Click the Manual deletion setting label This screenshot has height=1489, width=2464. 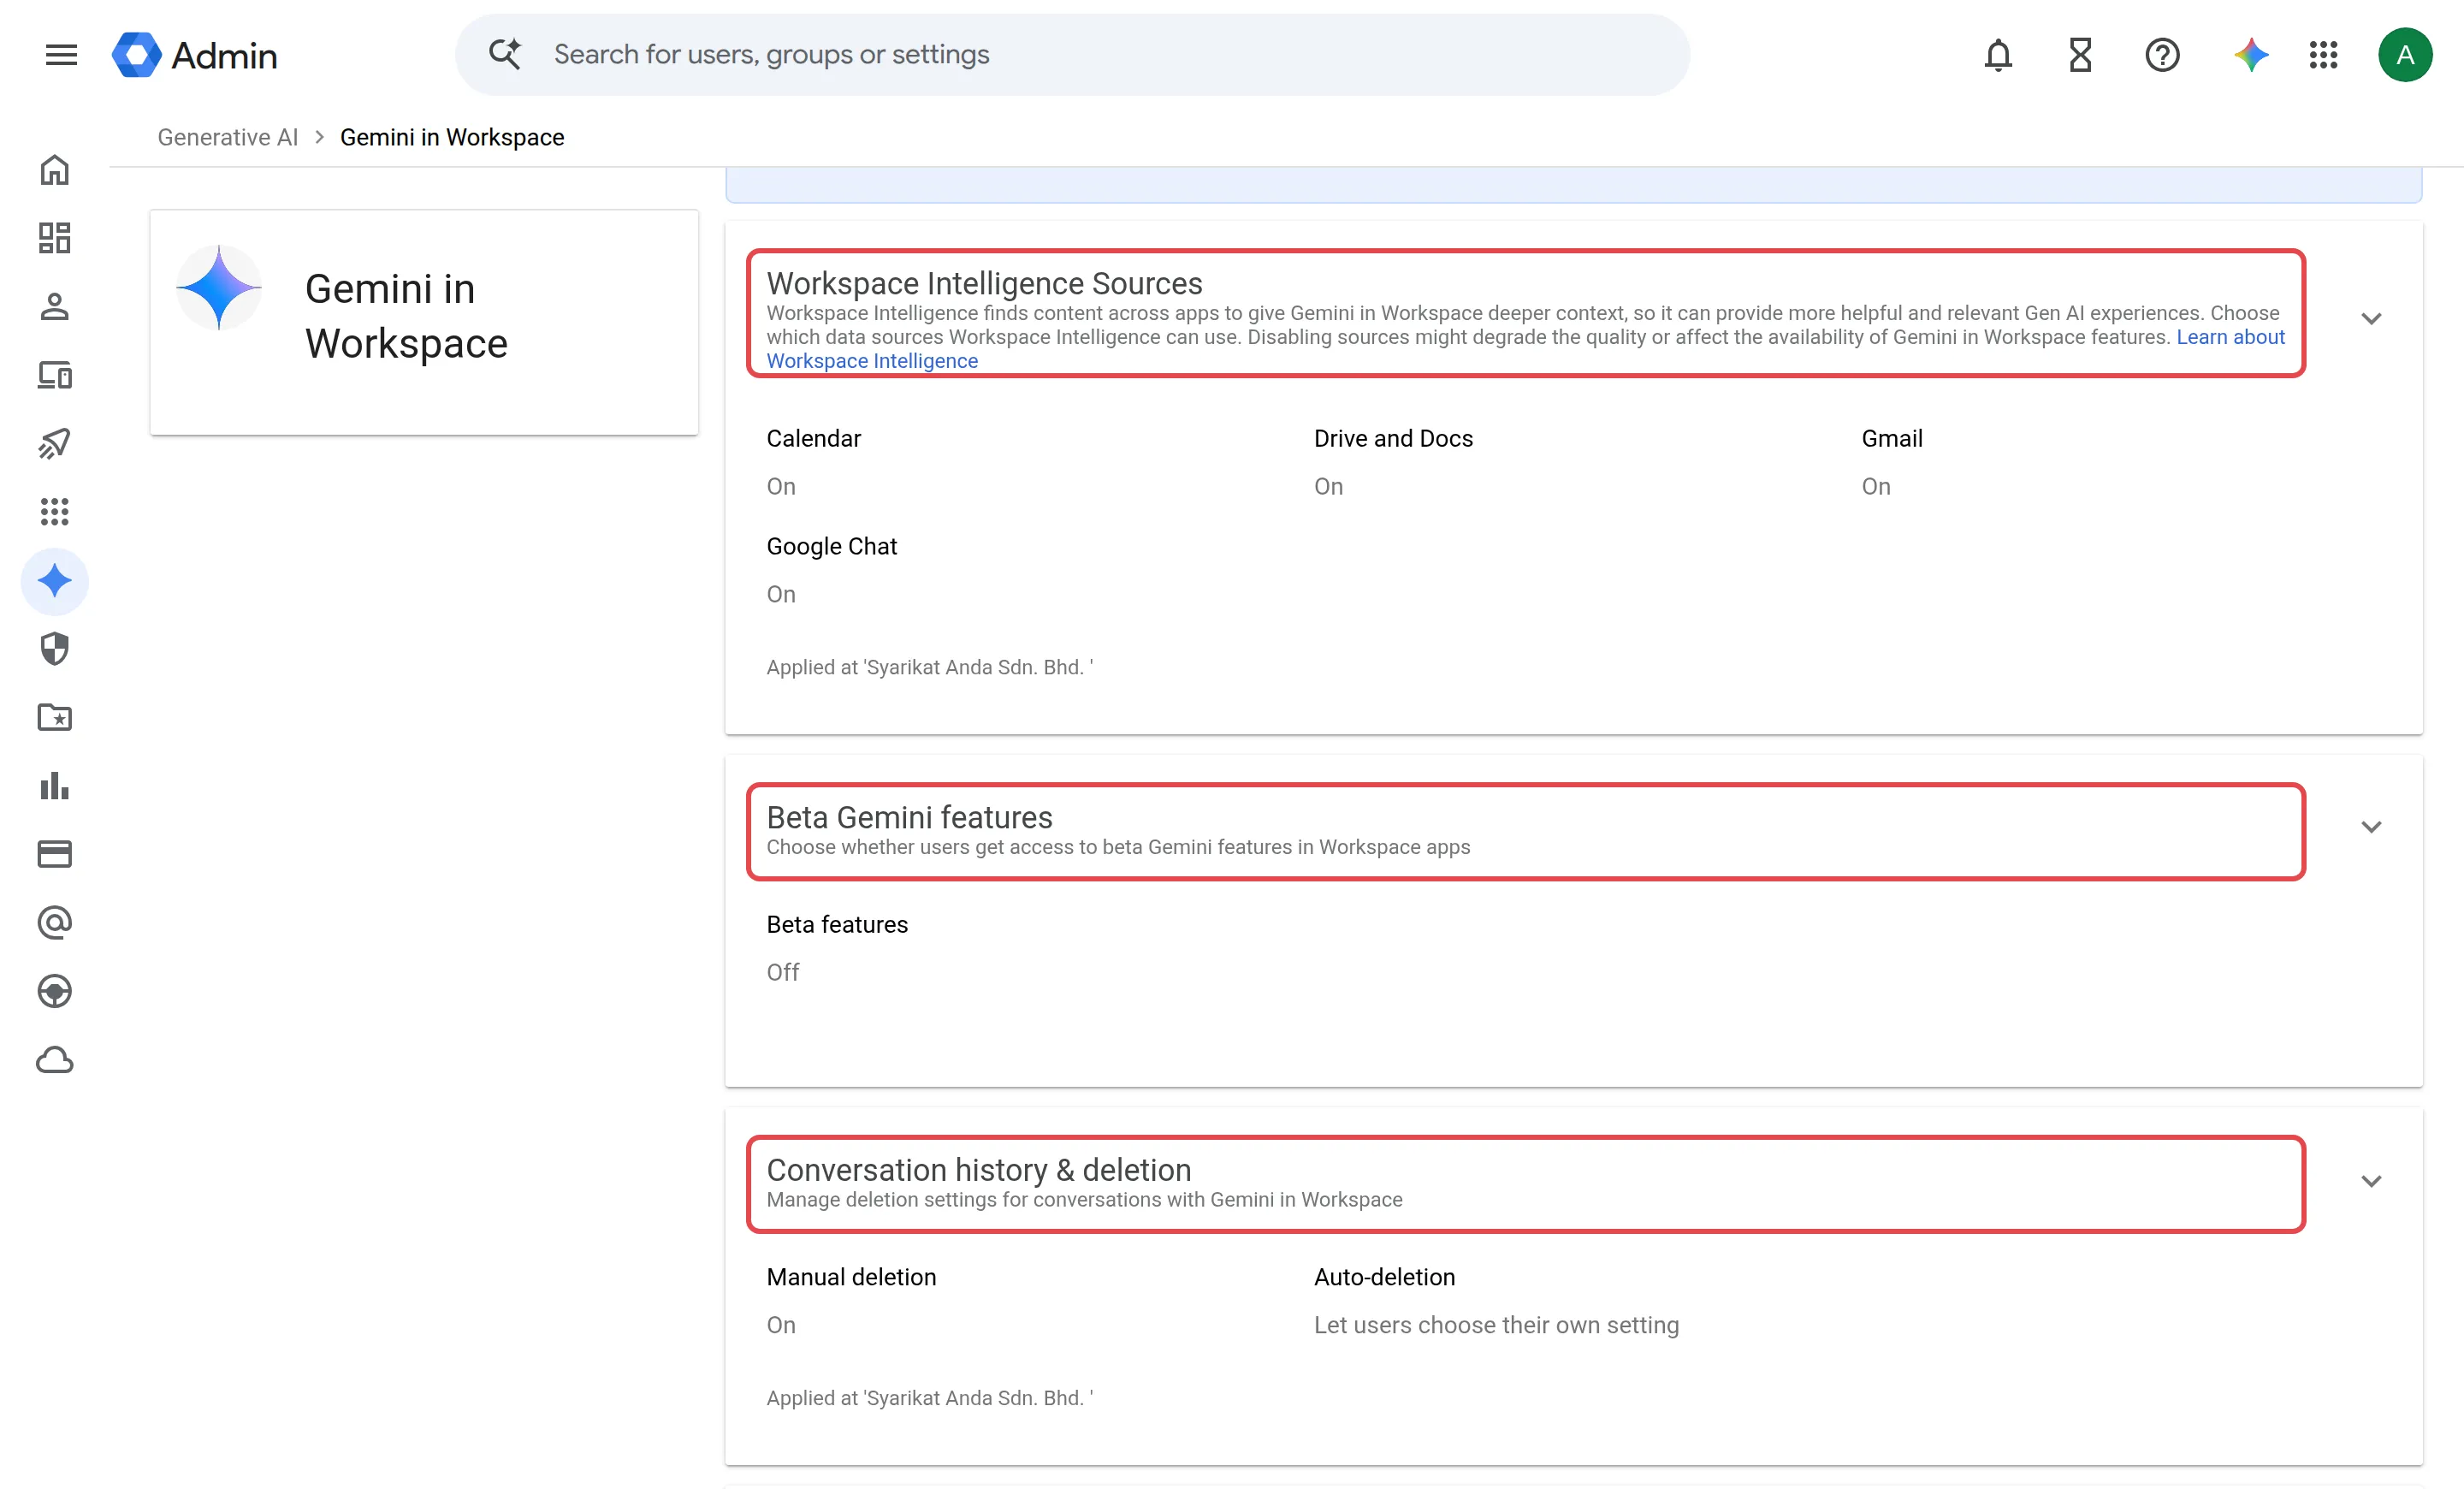pos(851,1277)
